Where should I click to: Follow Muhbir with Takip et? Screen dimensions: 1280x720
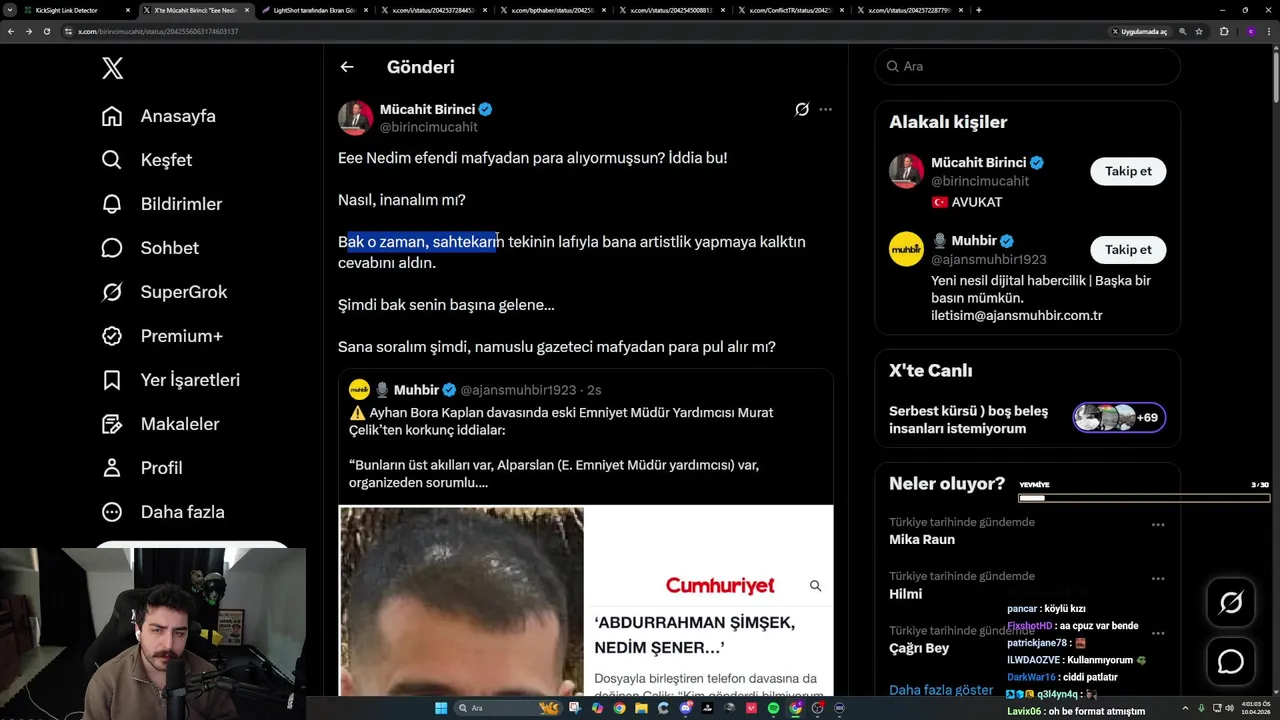(1128, 249)
